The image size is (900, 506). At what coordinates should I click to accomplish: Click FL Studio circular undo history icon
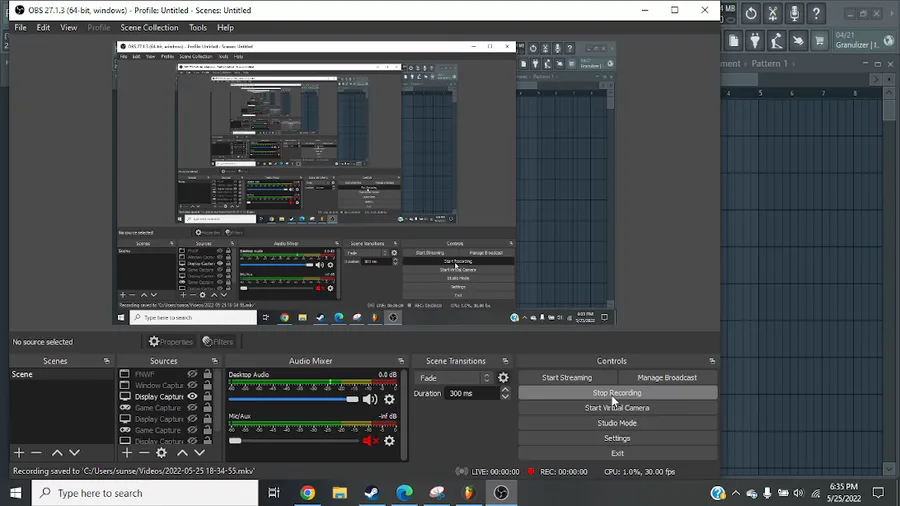751,13
